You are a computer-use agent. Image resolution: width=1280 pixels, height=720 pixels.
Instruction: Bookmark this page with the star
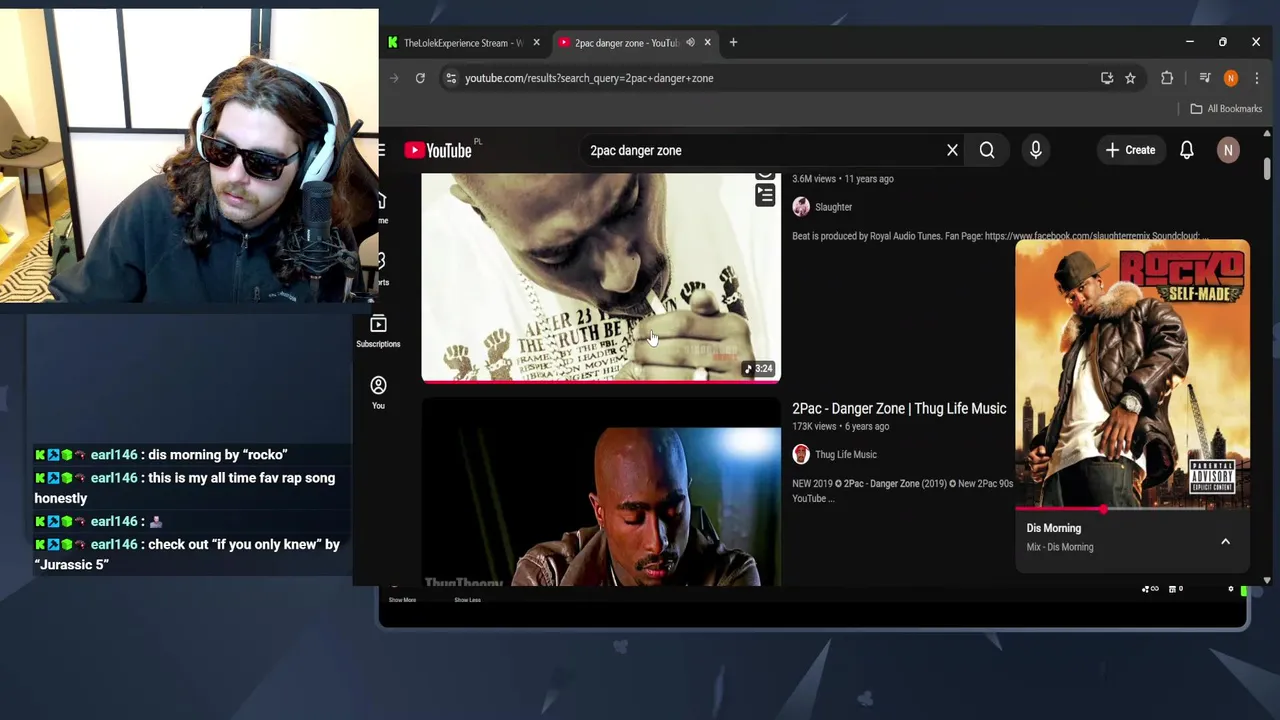pyautogui.click(x=1130, y=78)
